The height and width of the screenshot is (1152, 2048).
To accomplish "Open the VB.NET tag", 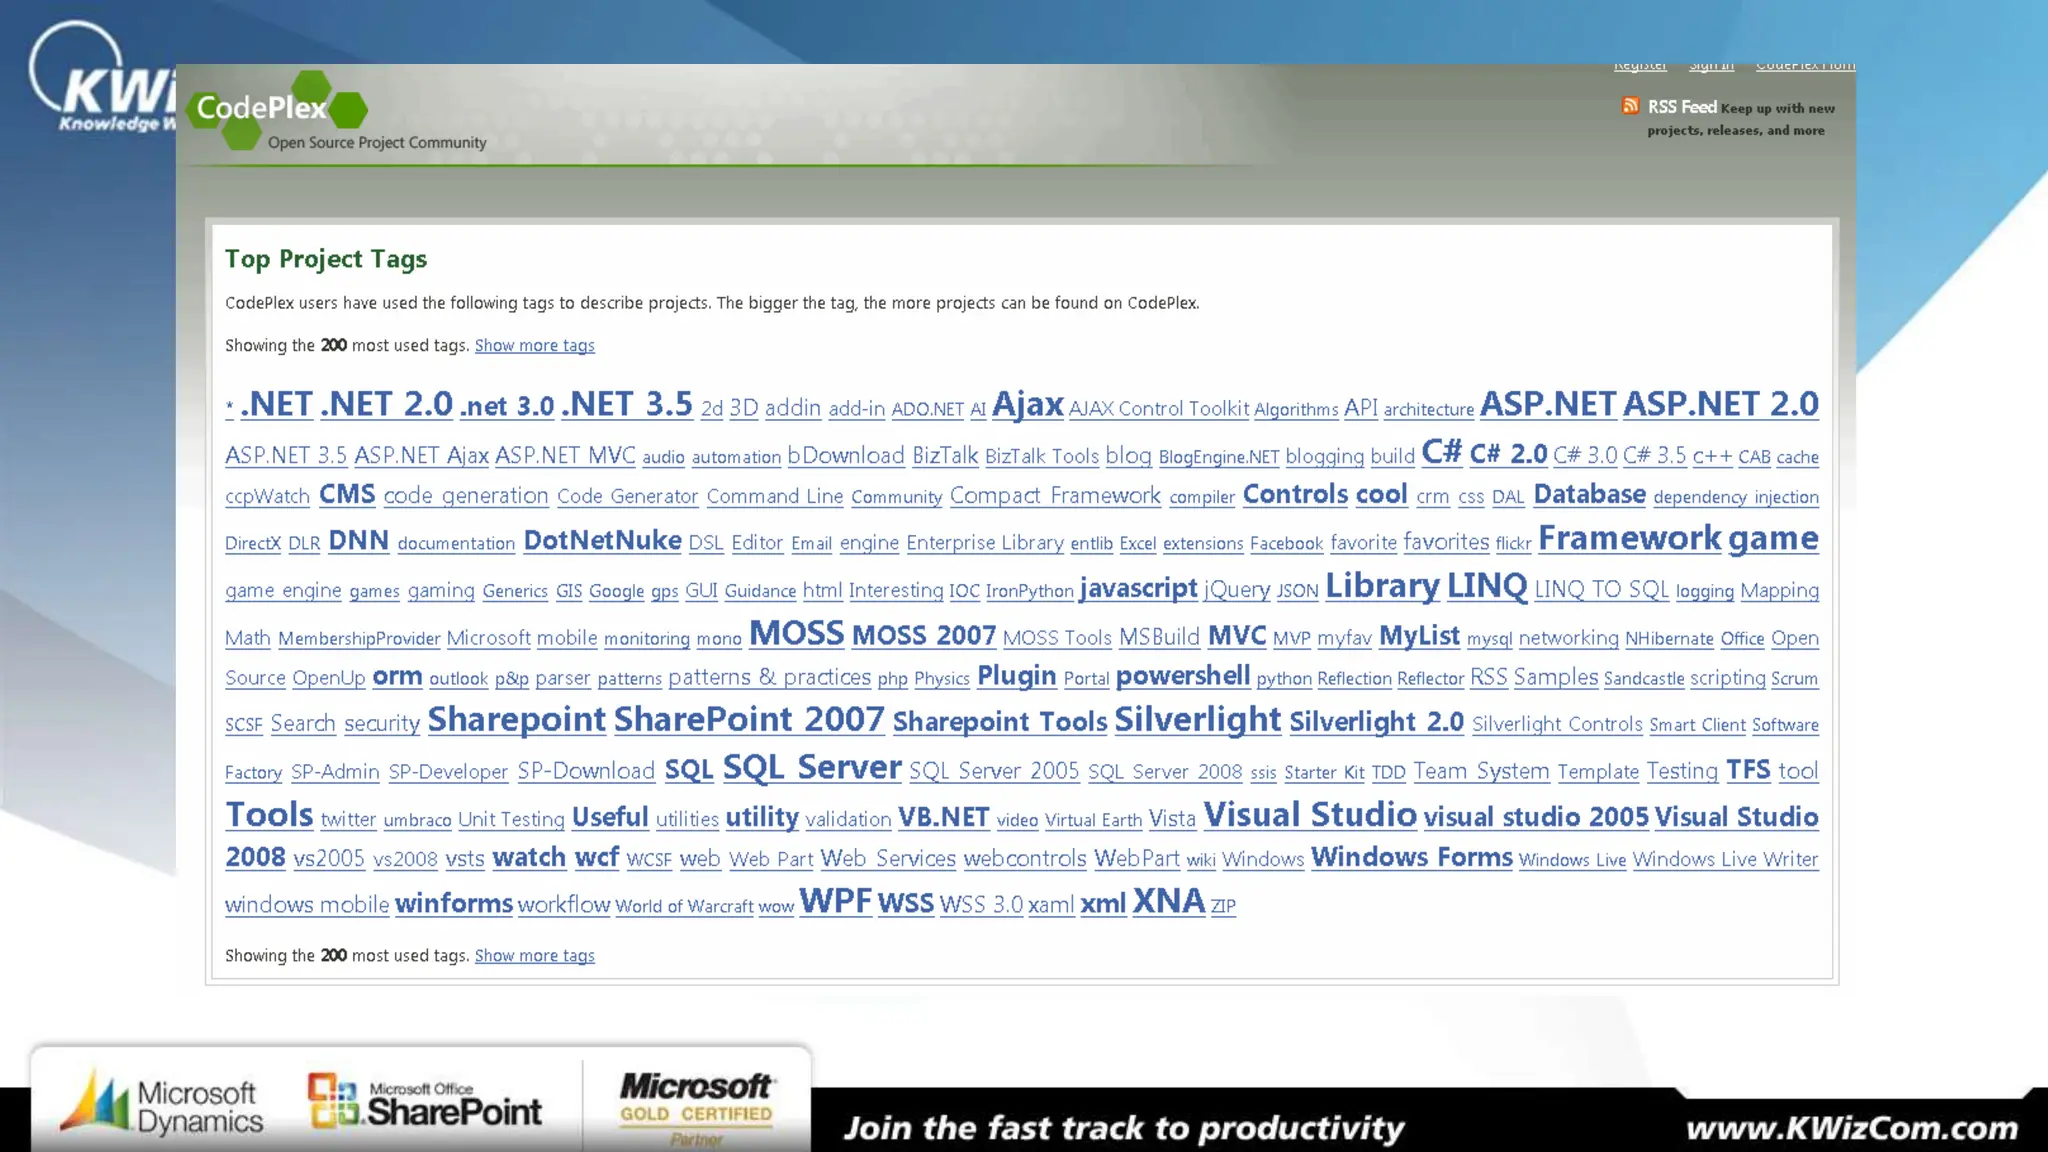I will [x=943, y=817].
